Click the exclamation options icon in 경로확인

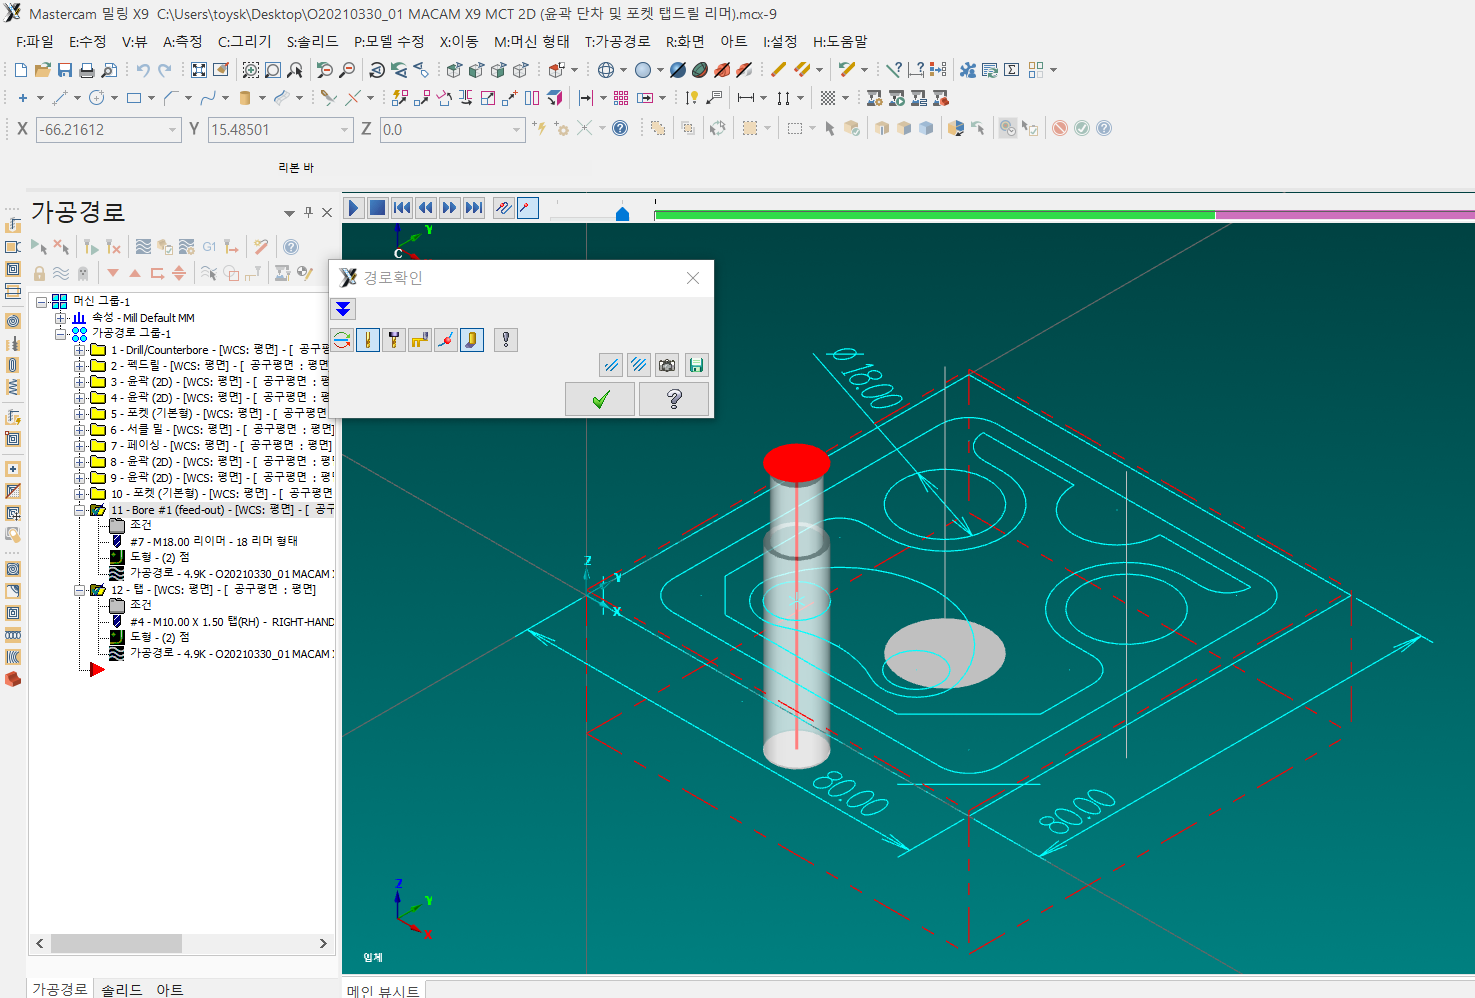506,340
